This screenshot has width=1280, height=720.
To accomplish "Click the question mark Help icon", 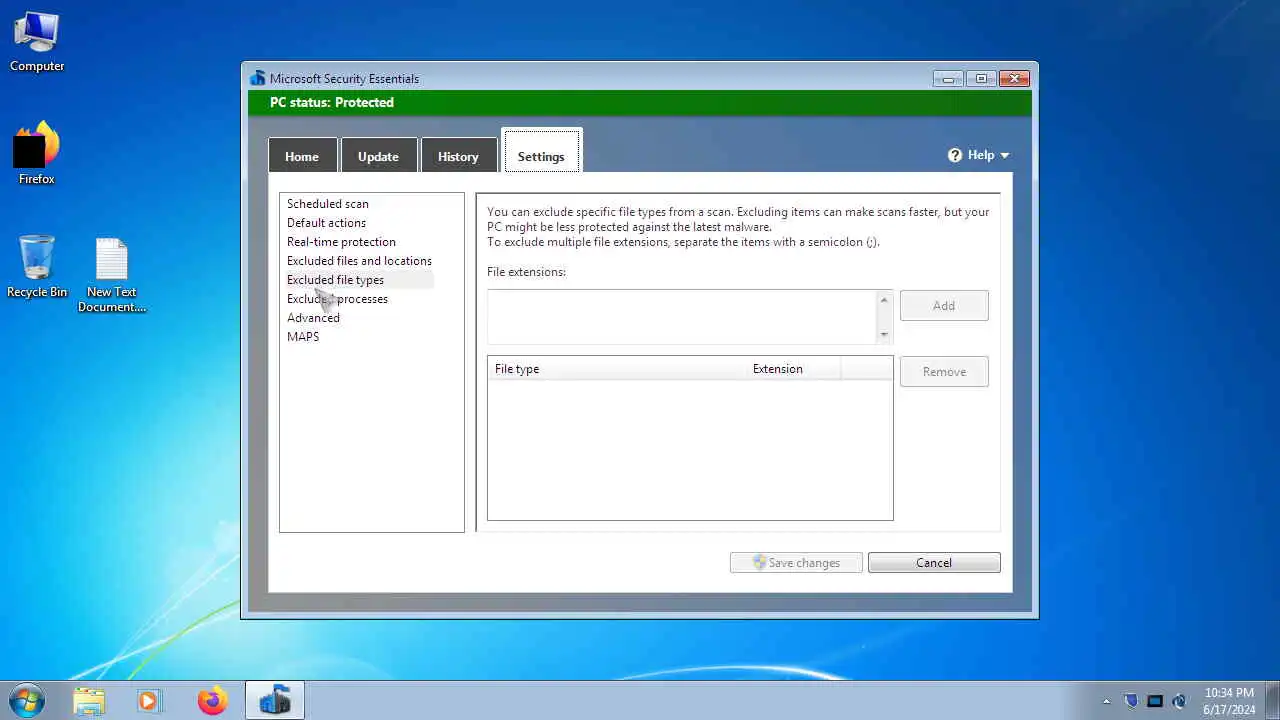I will click(955, 155).
